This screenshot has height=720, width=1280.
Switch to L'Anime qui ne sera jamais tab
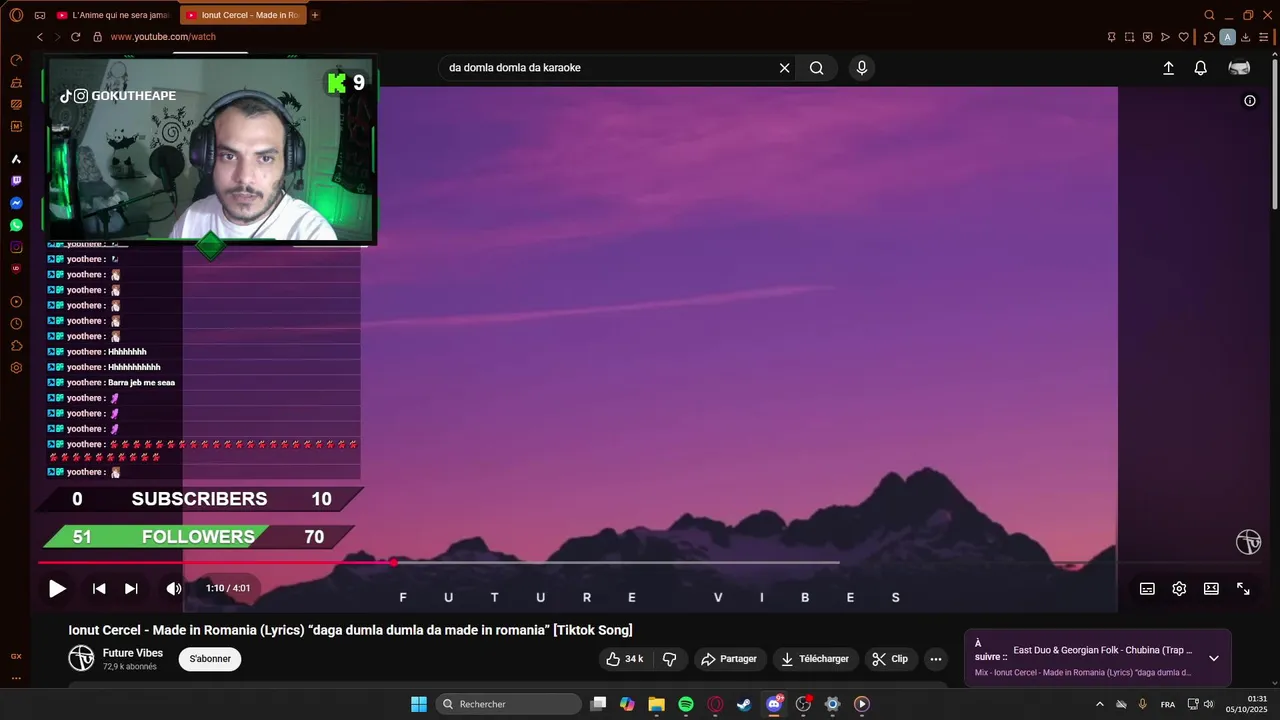tap(113, 15)
